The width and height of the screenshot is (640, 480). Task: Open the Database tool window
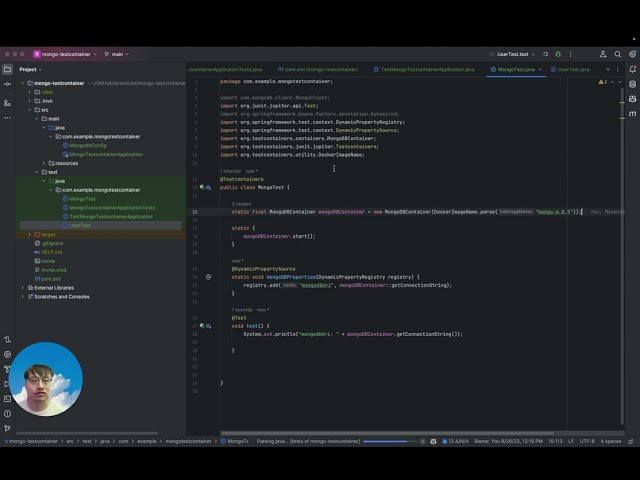pos(633,84)
